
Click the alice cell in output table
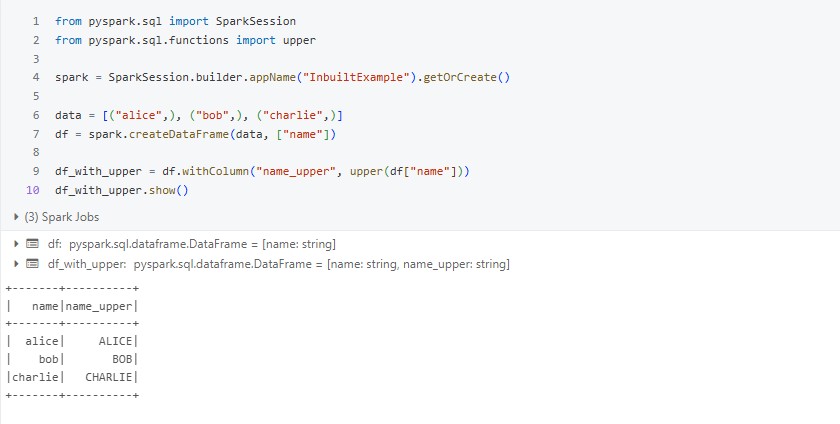coord(42,341)
